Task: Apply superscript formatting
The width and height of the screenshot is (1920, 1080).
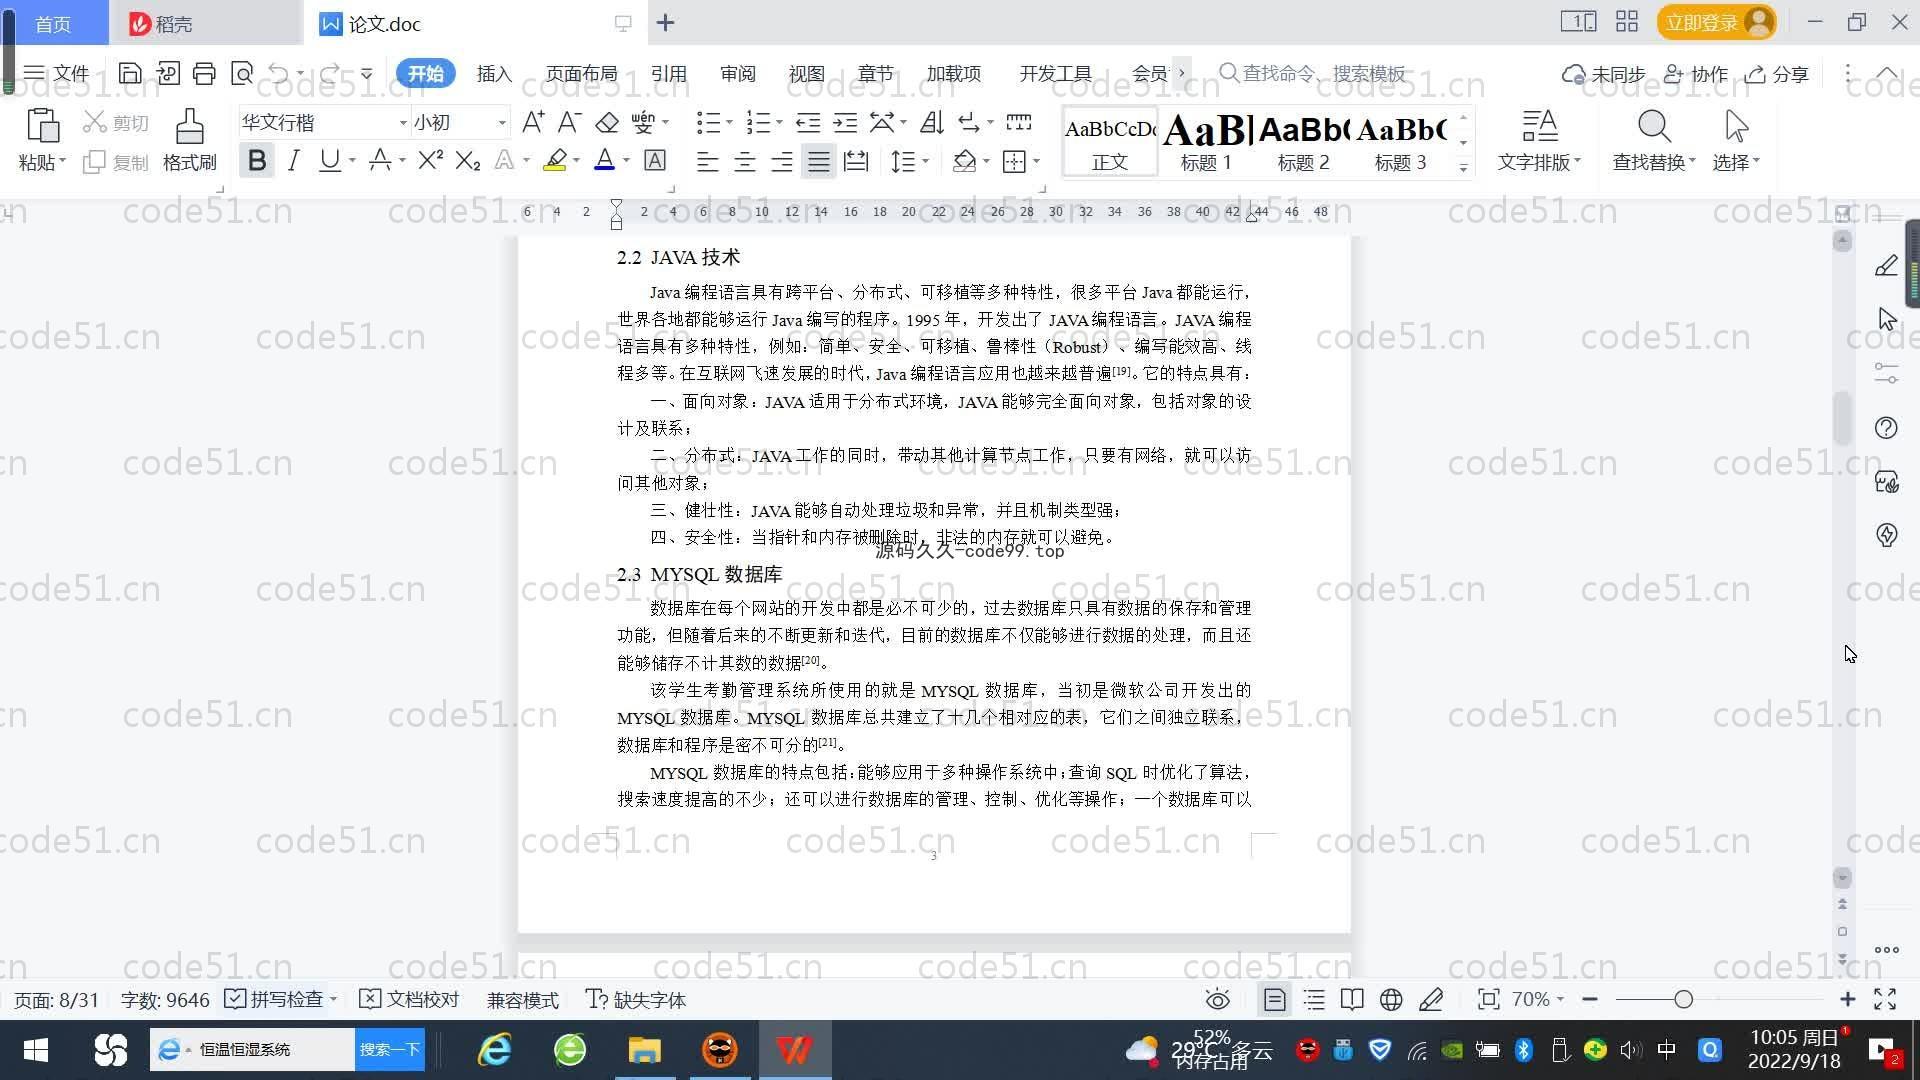Action: [x=430, y=161]
